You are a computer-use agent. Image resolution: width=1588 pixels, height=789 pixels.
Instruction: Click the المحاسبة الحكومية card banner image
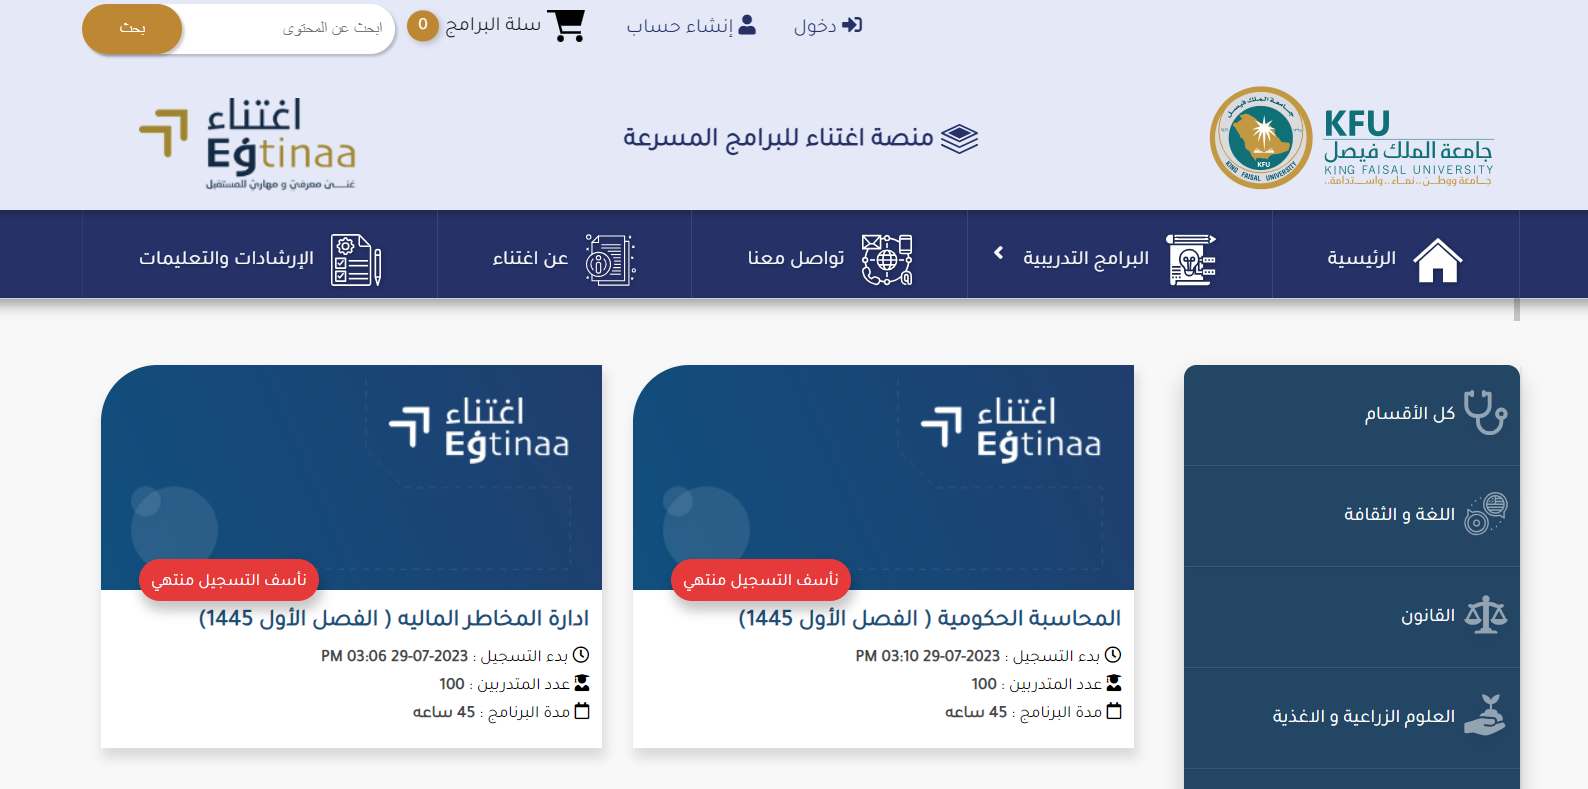tap(883, 477)
